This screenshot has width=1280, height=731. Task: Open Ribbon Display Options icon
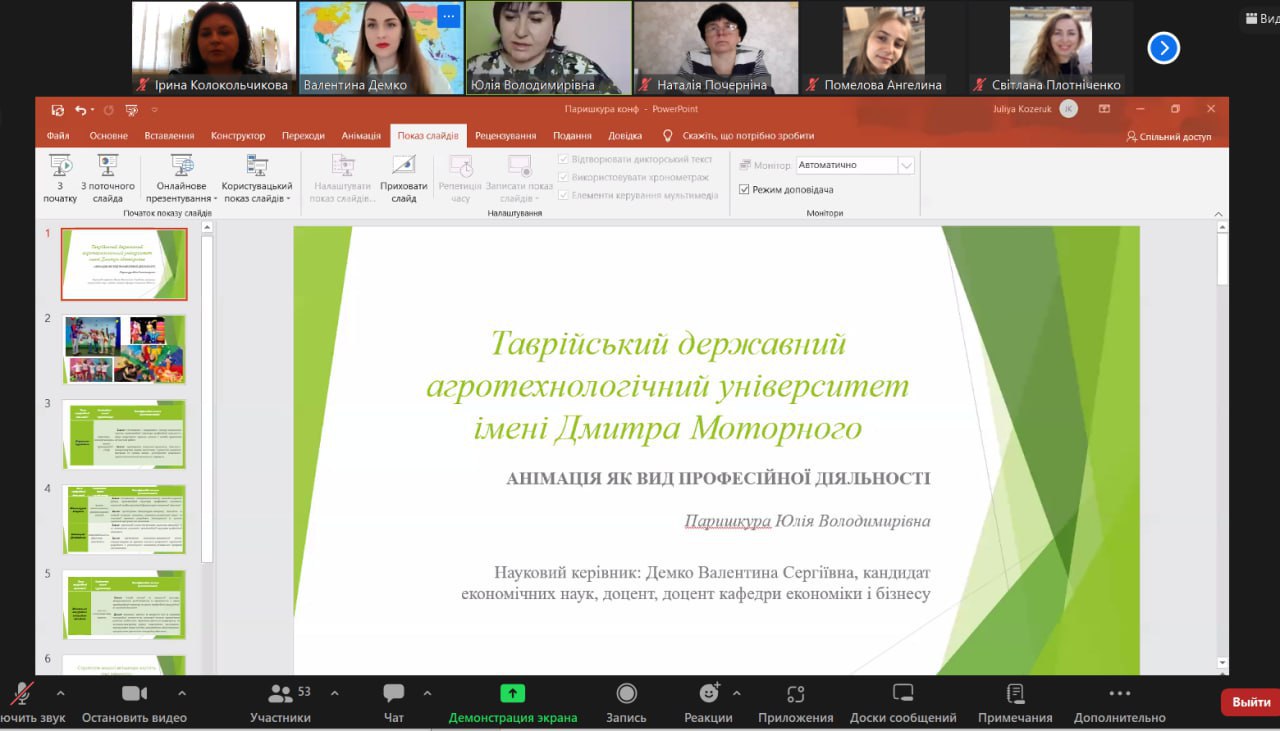point(1104,109)
